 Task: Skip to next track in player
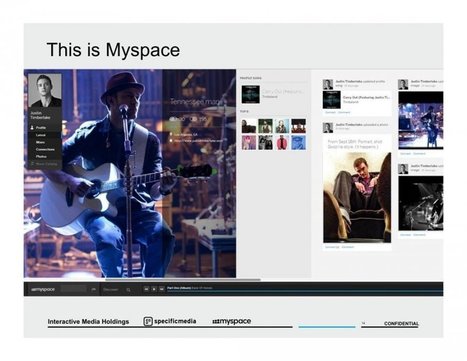click(162, 289)
